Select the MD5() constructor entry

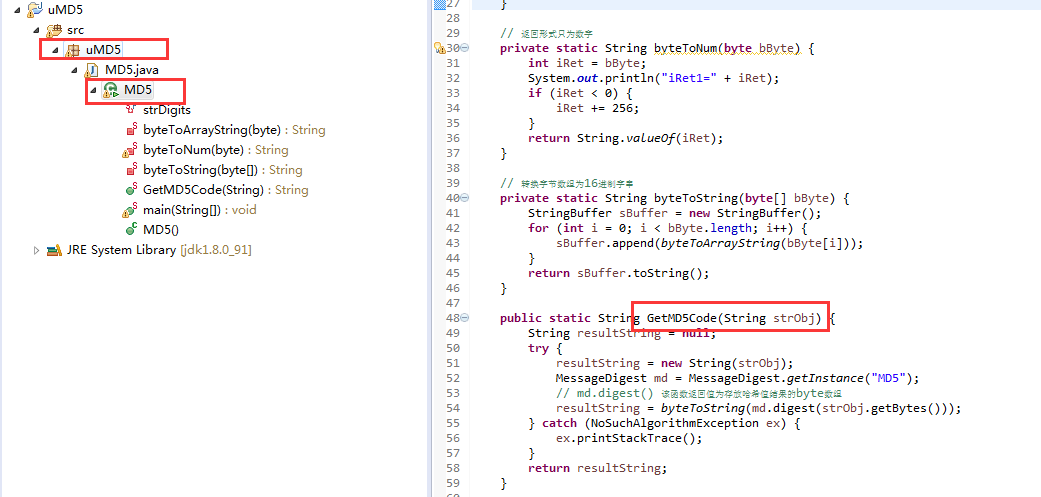[x=161, y=230]
